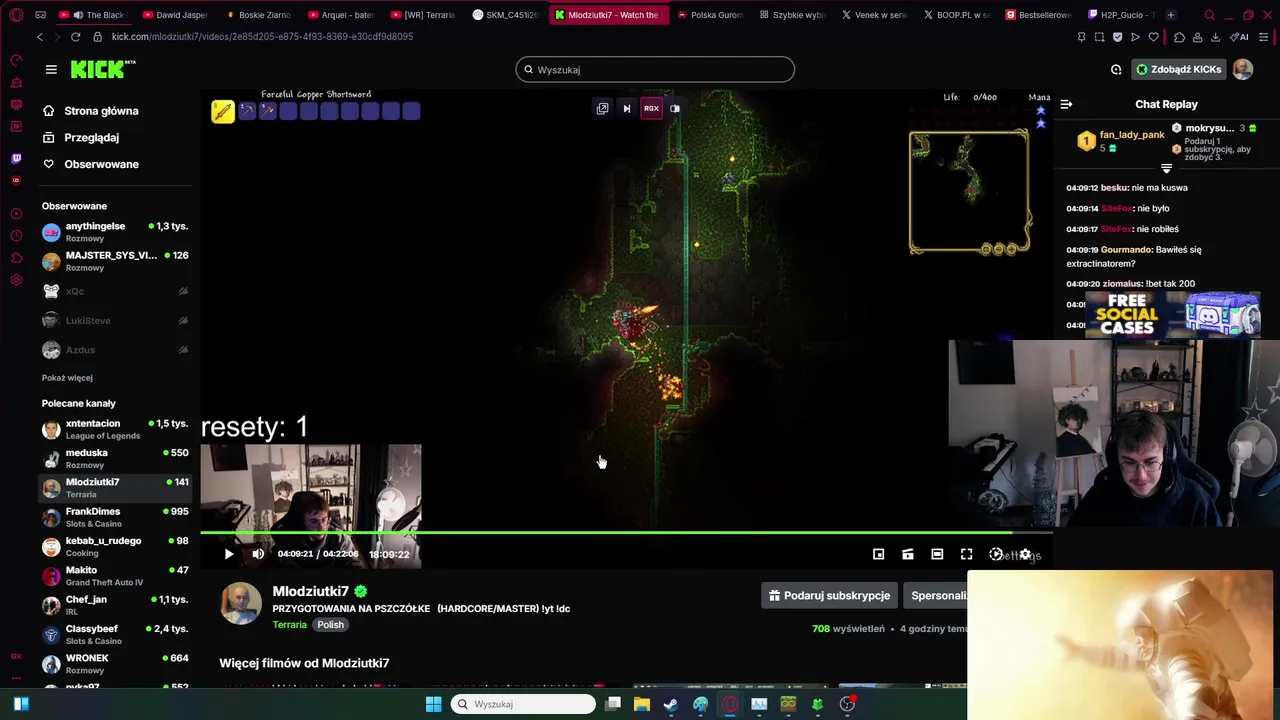This screenshot has height=720, width=1280.
Task: Click Windows taskbar Wyszukaj search box
Action: [523, 704]
